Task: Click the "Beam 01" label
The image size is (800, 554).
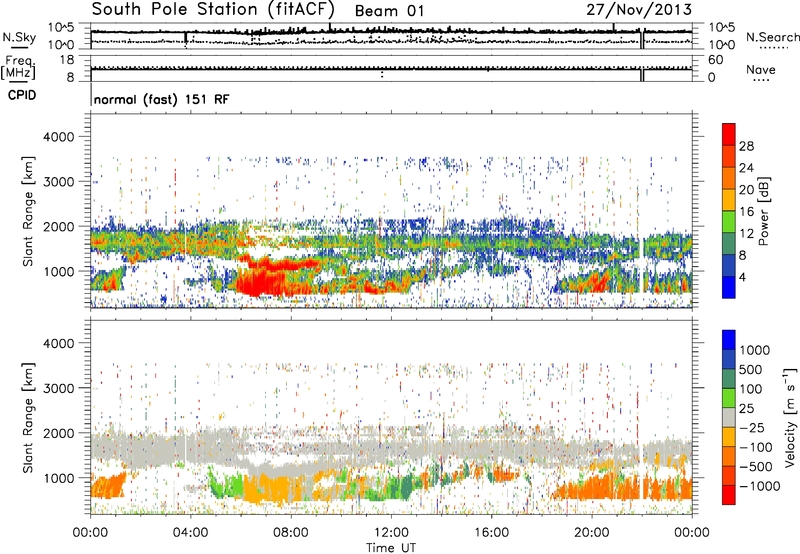Action: pyautogui.click(x=389, y=11)
